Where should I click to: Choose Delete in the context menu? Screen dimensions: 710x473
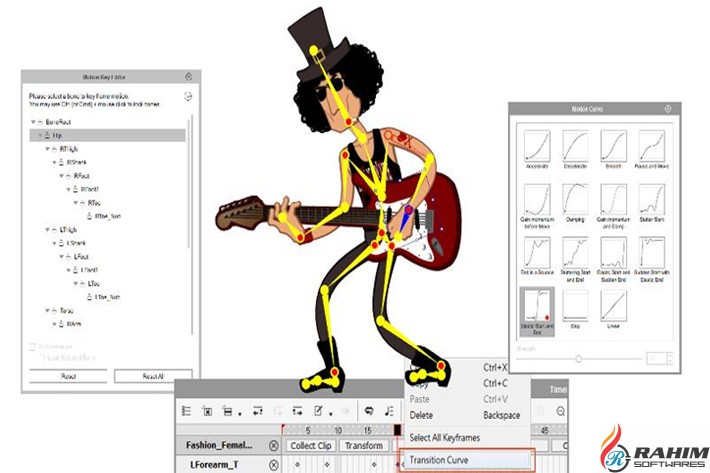pos(421,416)
